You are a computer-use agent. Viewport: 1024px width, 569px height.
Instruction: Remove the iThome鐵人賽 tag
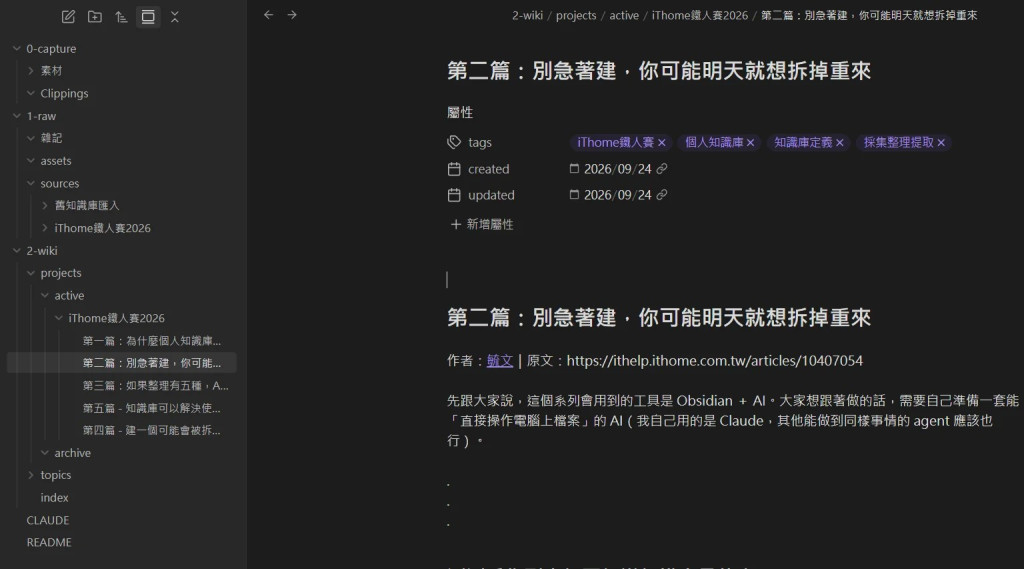[x=662, y=142]
